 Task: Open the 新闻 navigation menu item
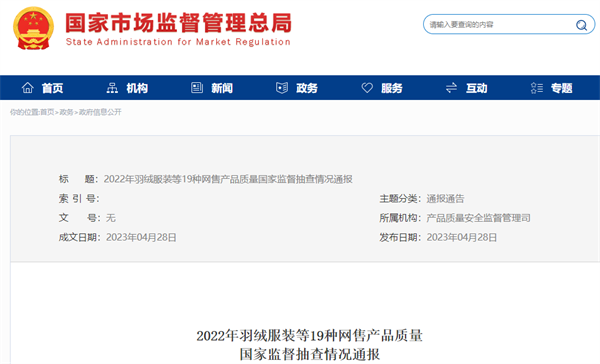(x=222, y=88)
